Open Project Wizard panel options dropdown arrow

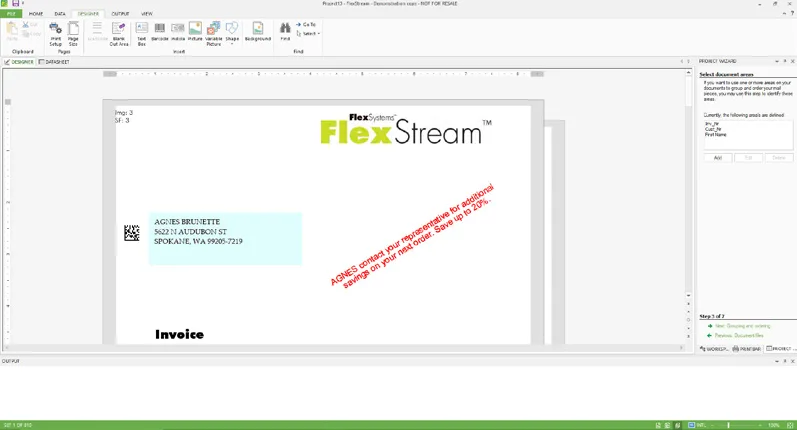pyautogui.click(x=777, y=62)
